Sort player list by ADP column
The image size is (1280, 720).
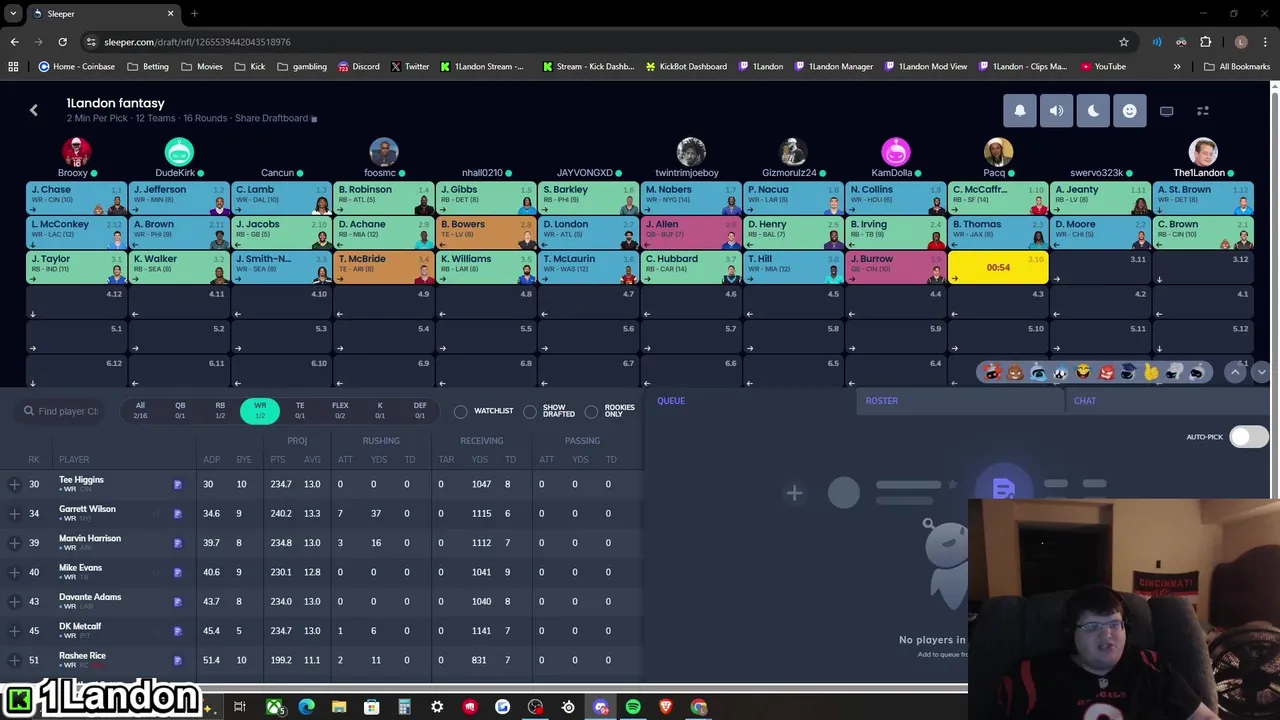[x=211, y=460]
